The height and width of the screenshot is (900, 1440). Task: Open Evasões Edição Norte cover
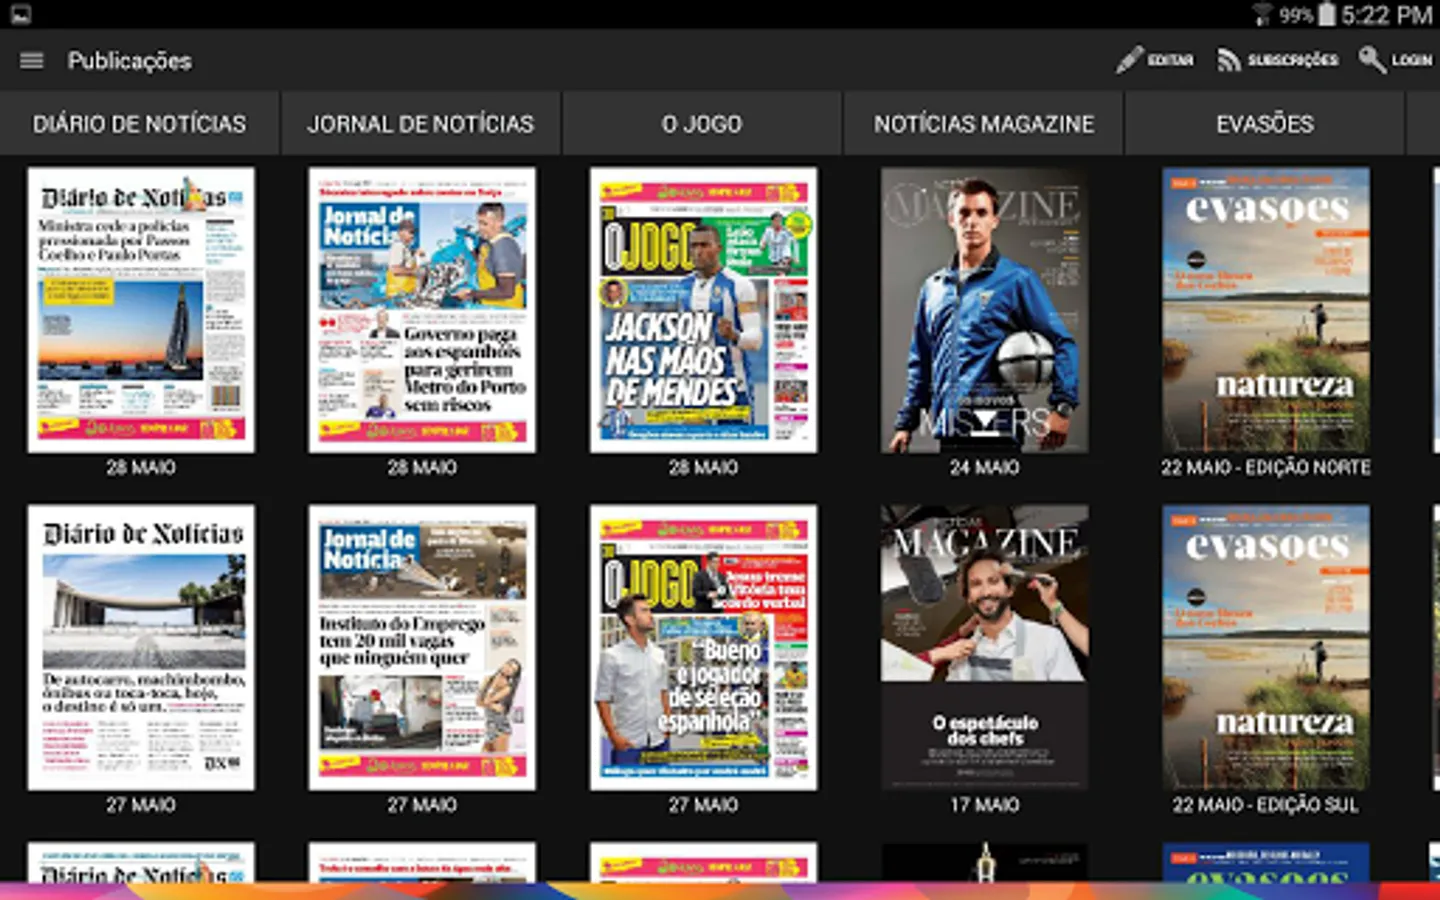pyautogui.click(x=1266, y=310)
